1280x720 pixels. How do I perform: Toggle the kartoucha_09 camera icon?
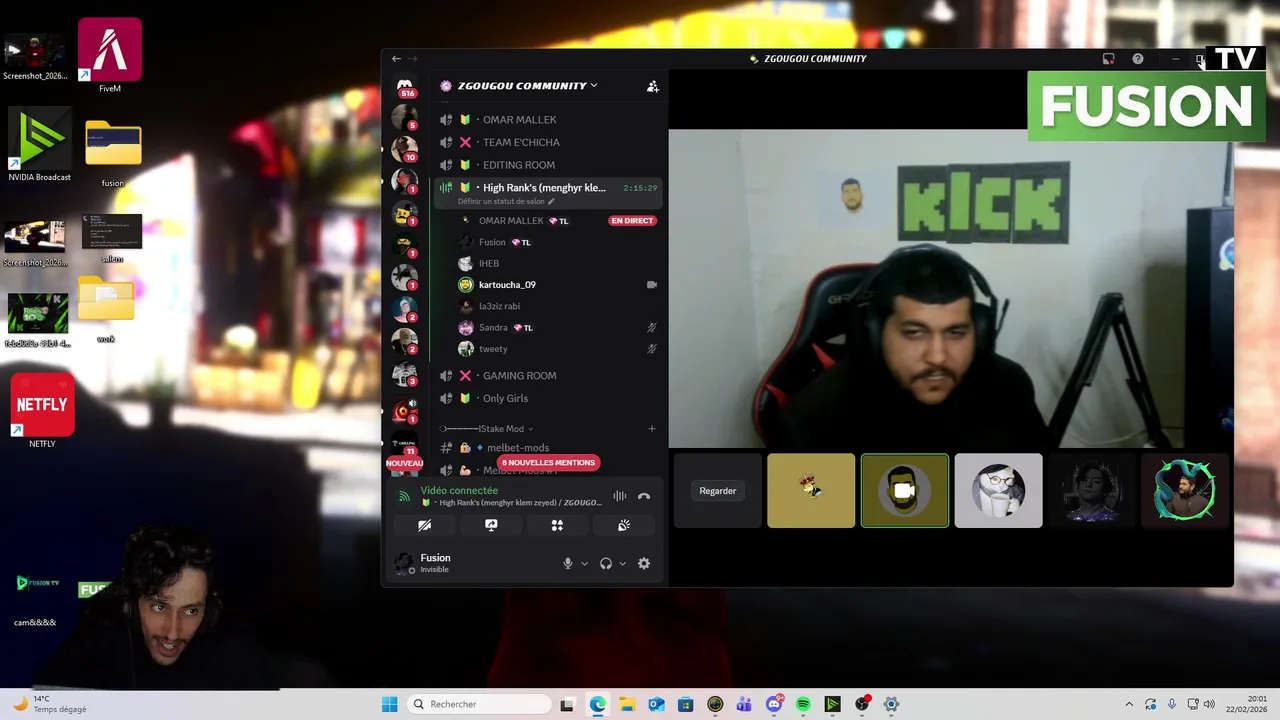652,285
